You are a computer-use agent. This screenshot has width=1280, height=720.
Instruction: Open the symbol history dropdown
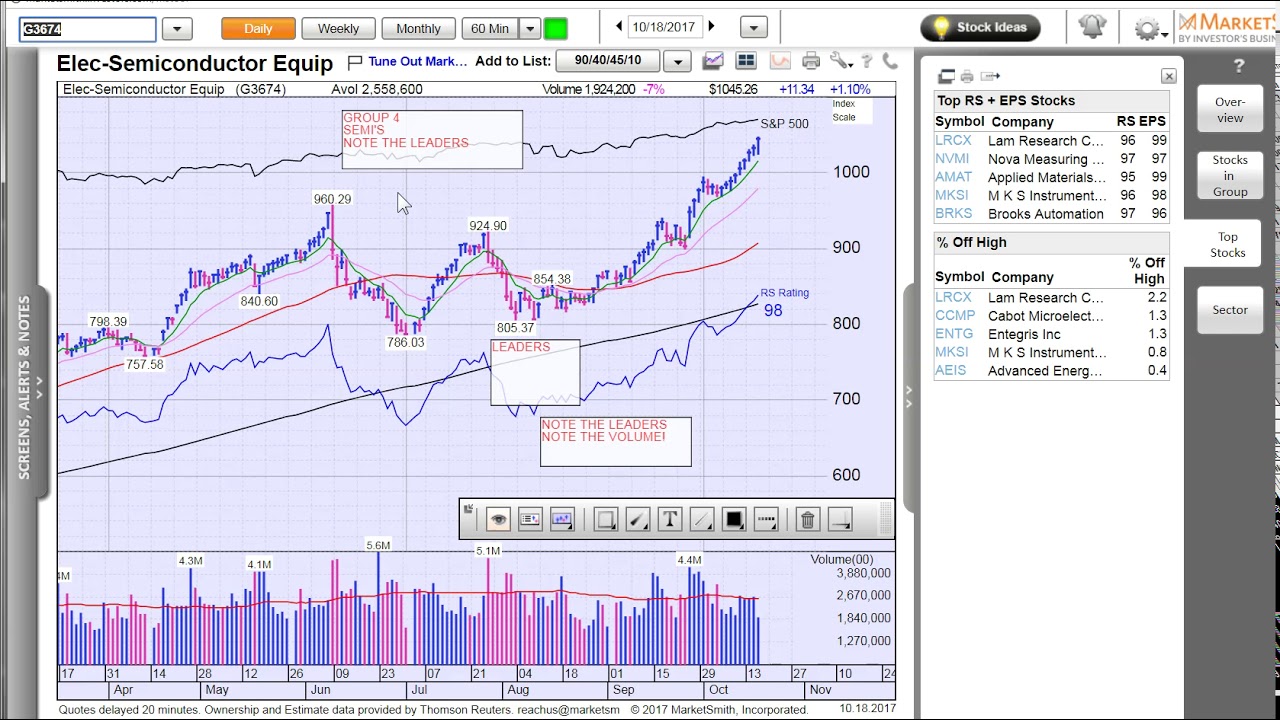177,29
